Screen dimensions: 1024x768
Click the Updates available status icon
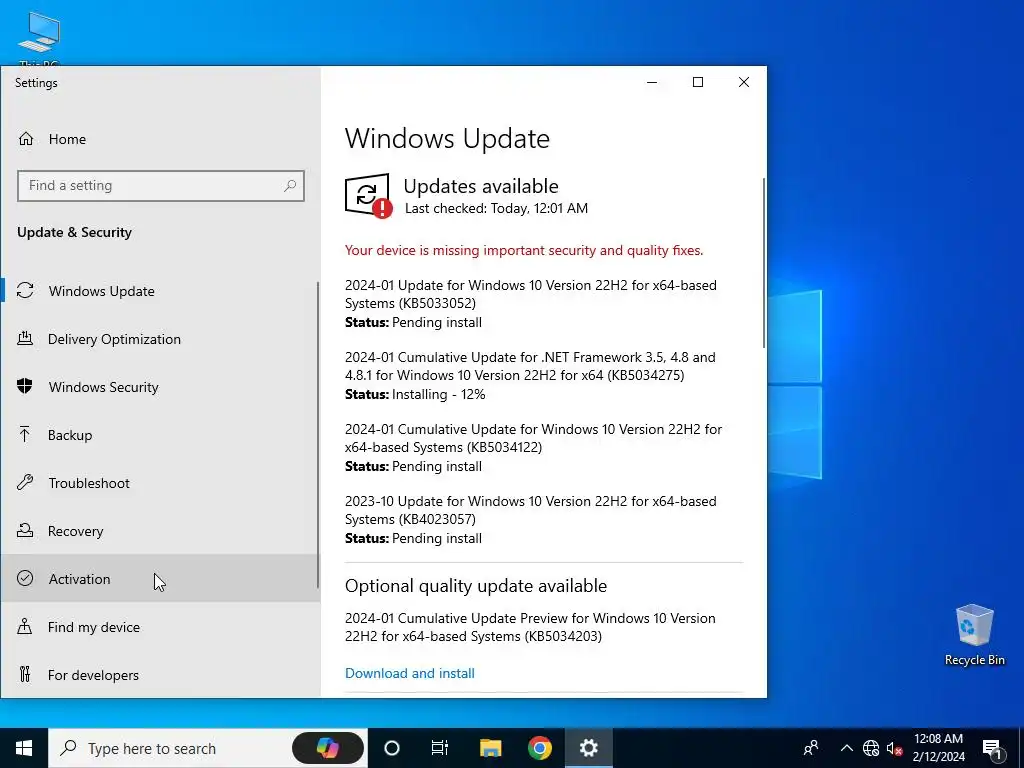point(368,195)
